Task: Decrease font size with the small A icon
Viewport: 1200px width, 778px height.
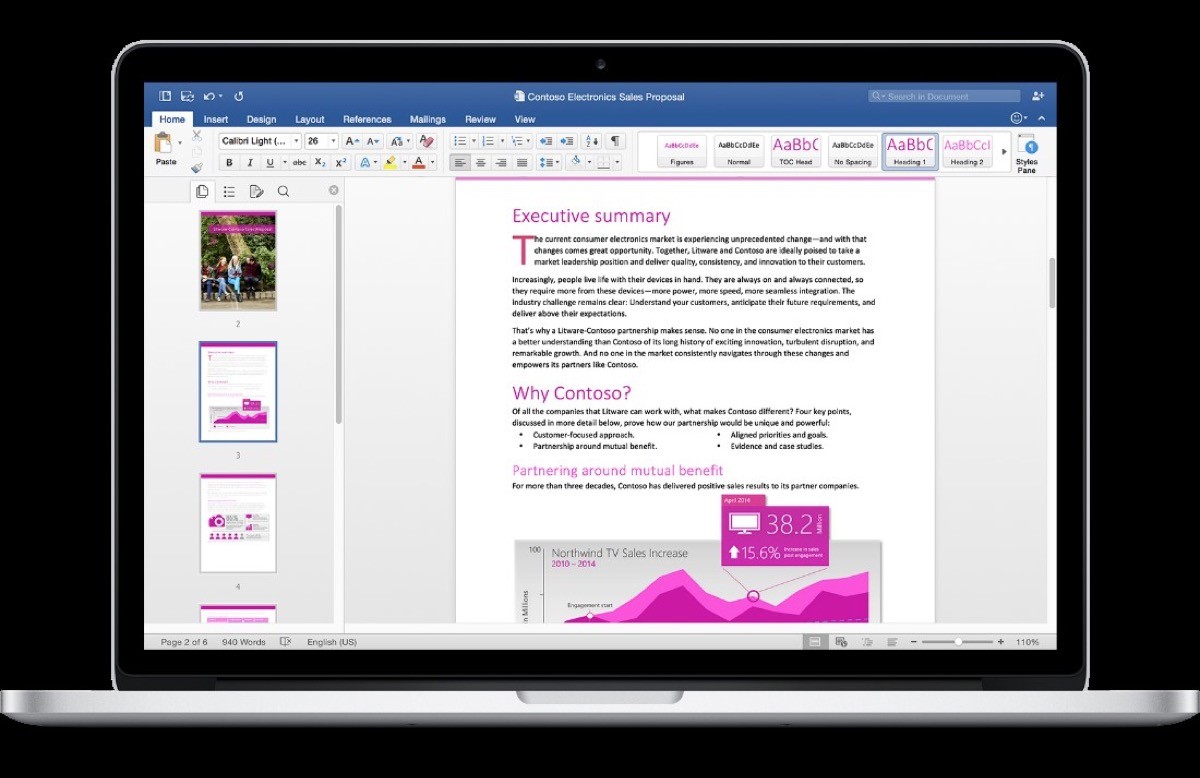Action: pos(373,141)
